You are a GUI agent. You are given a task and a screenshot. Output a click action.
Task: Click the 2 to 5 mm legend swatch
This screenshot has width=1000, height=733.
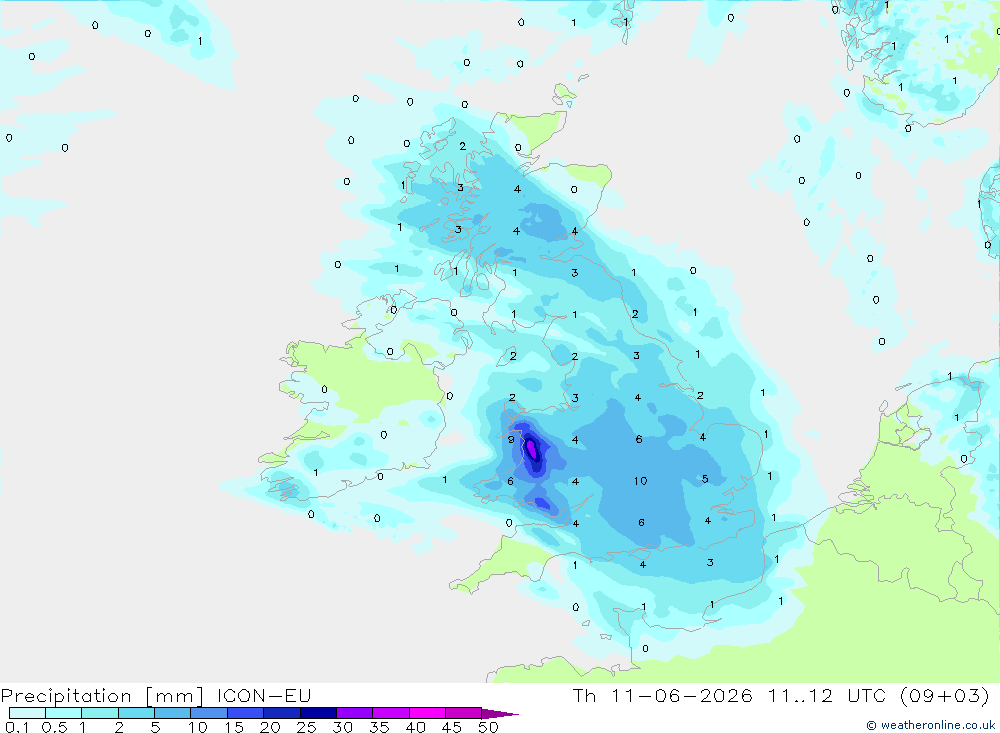coord(136,713)
